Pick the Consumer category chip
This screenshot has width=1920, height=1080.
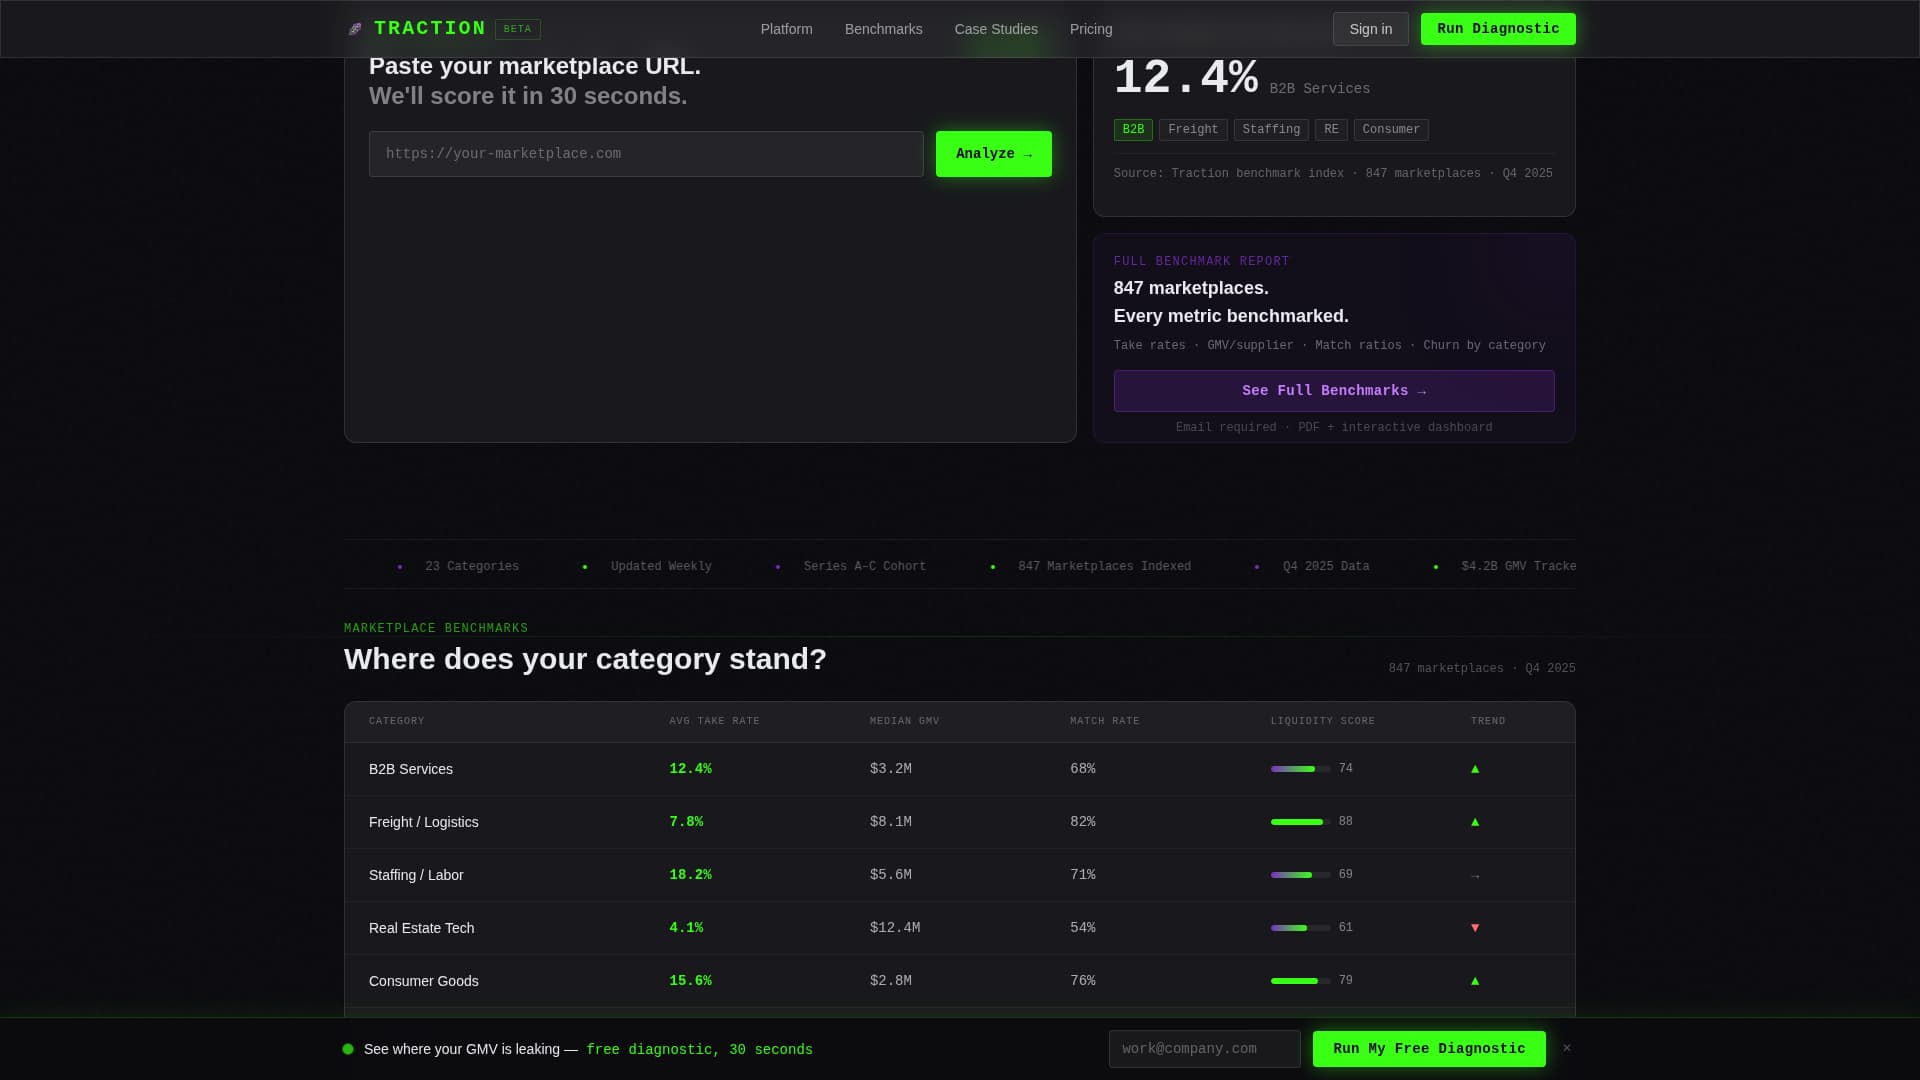[1391, 130]
